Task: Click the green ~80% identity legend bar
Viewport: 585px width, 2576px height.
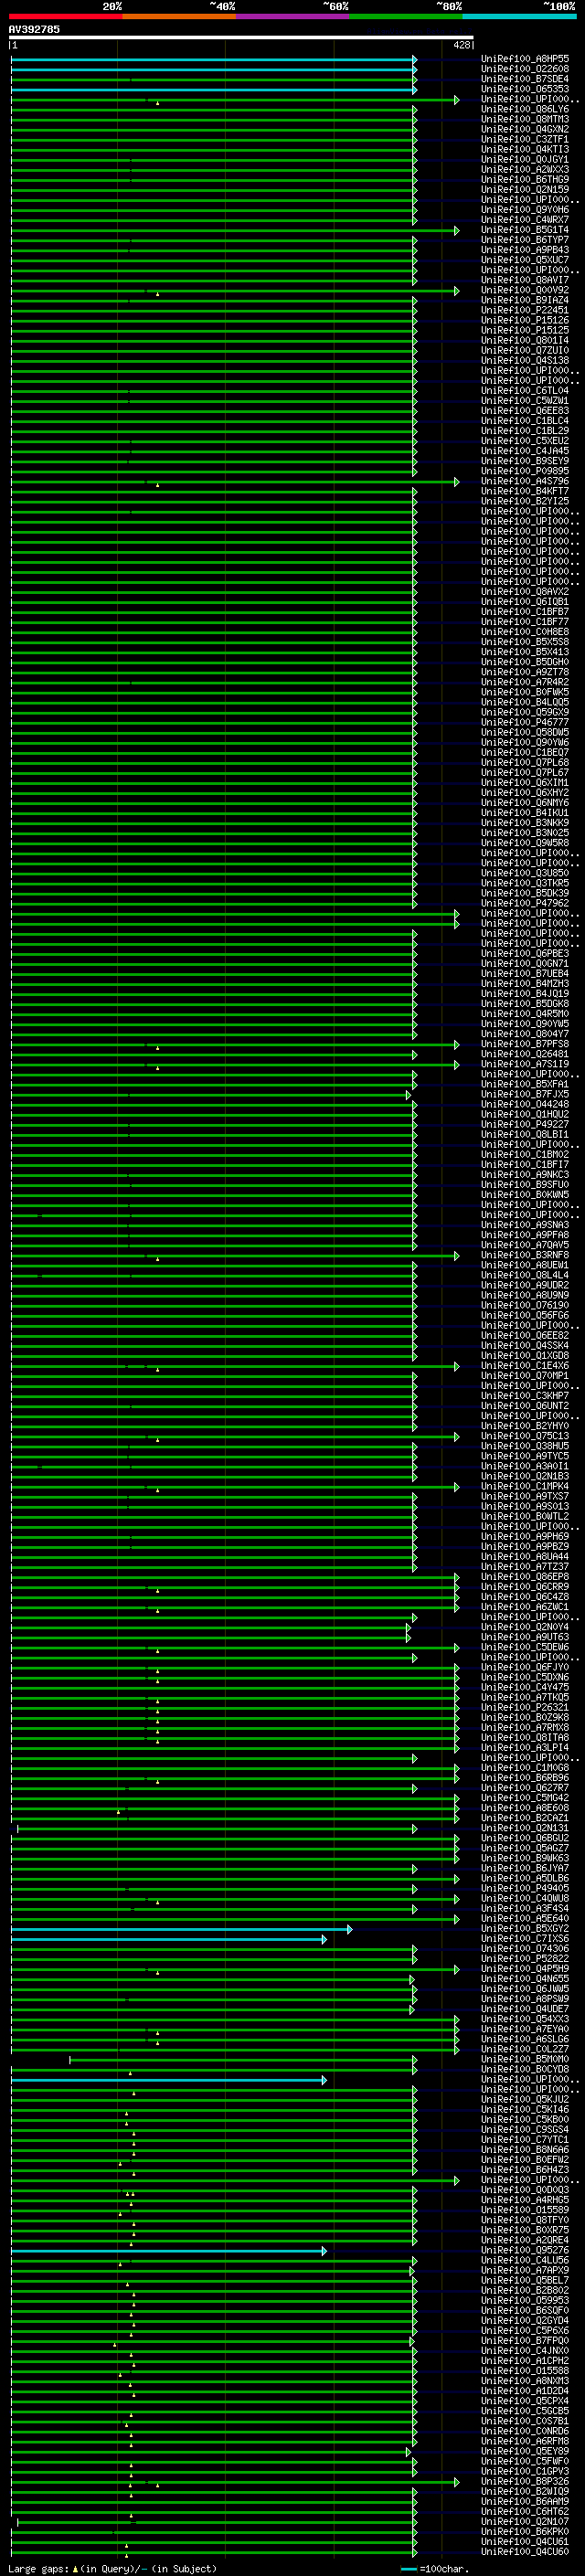Action: tap(406, 17)
